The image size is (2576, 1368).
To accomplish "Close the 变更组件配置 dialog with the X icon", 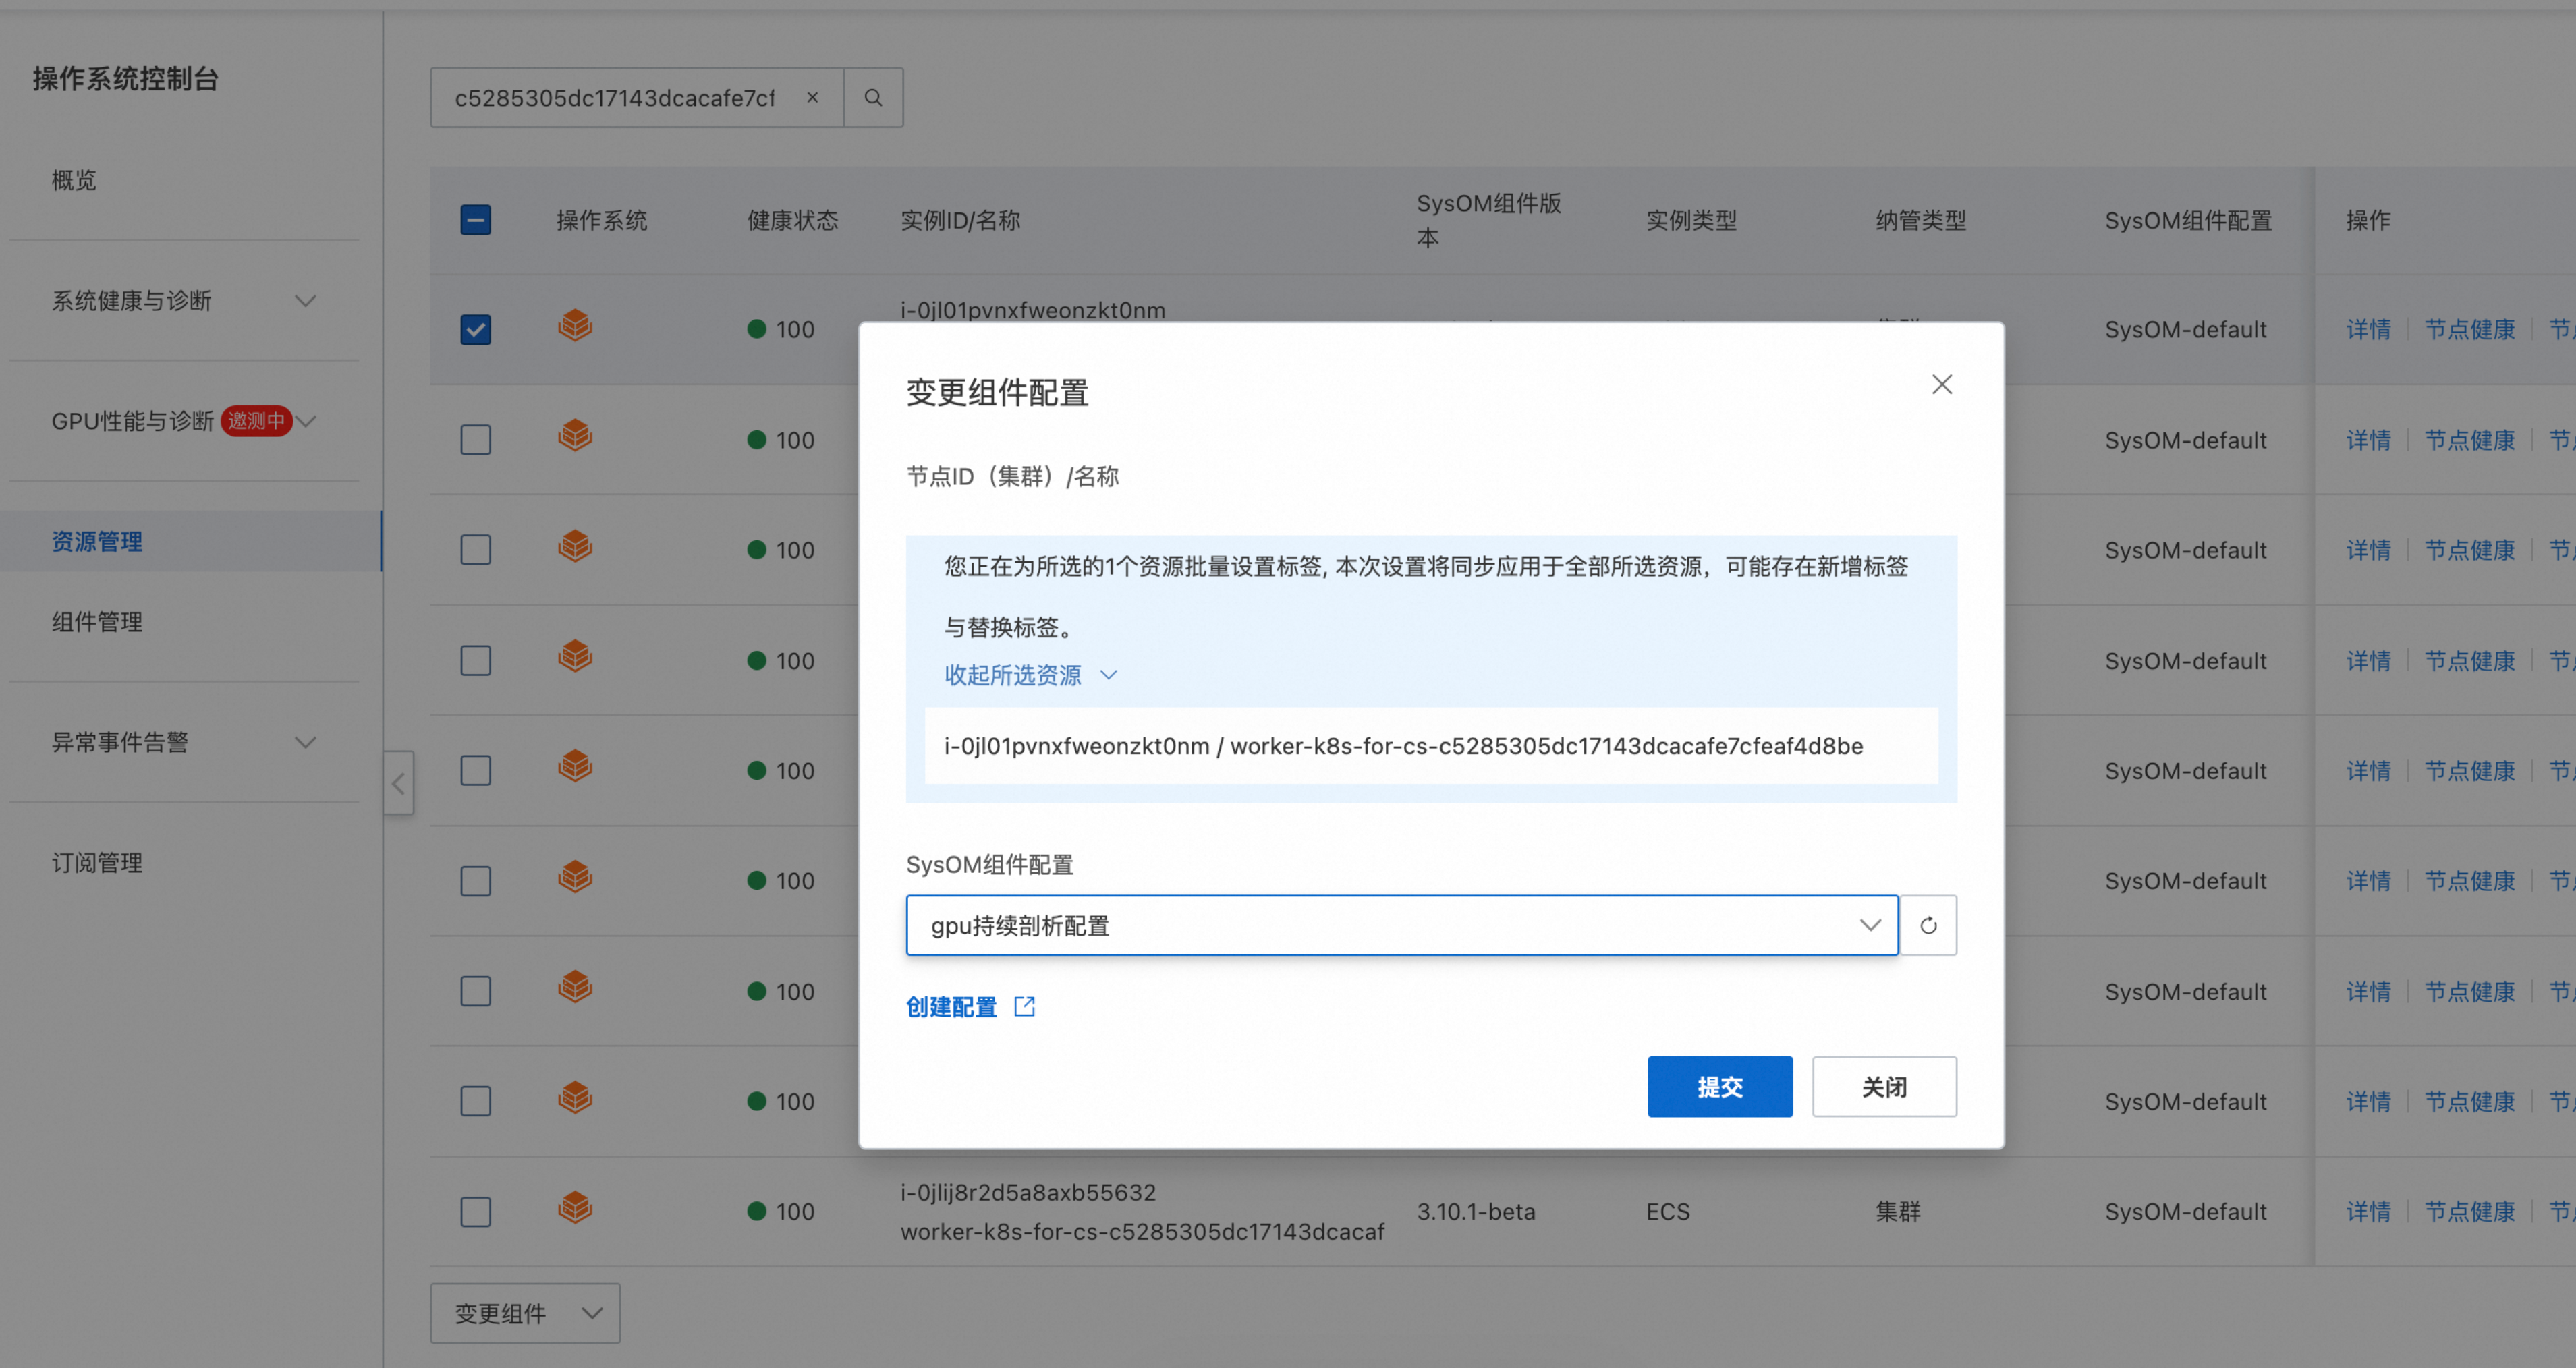I will click(x=1942, y=385).
